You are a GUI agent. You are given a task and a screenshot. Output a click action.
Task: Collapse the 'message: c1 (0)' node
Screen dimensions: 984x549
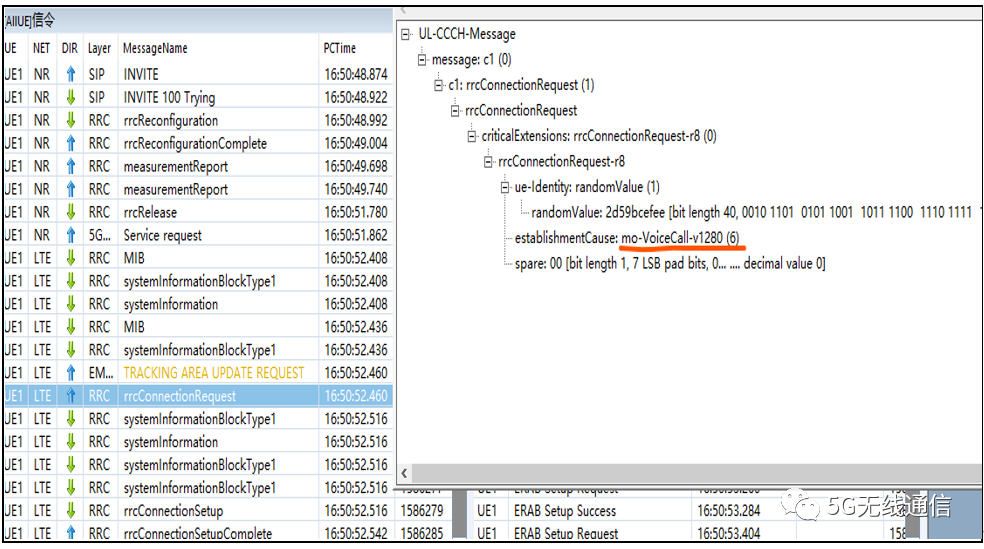pos(422,60)
